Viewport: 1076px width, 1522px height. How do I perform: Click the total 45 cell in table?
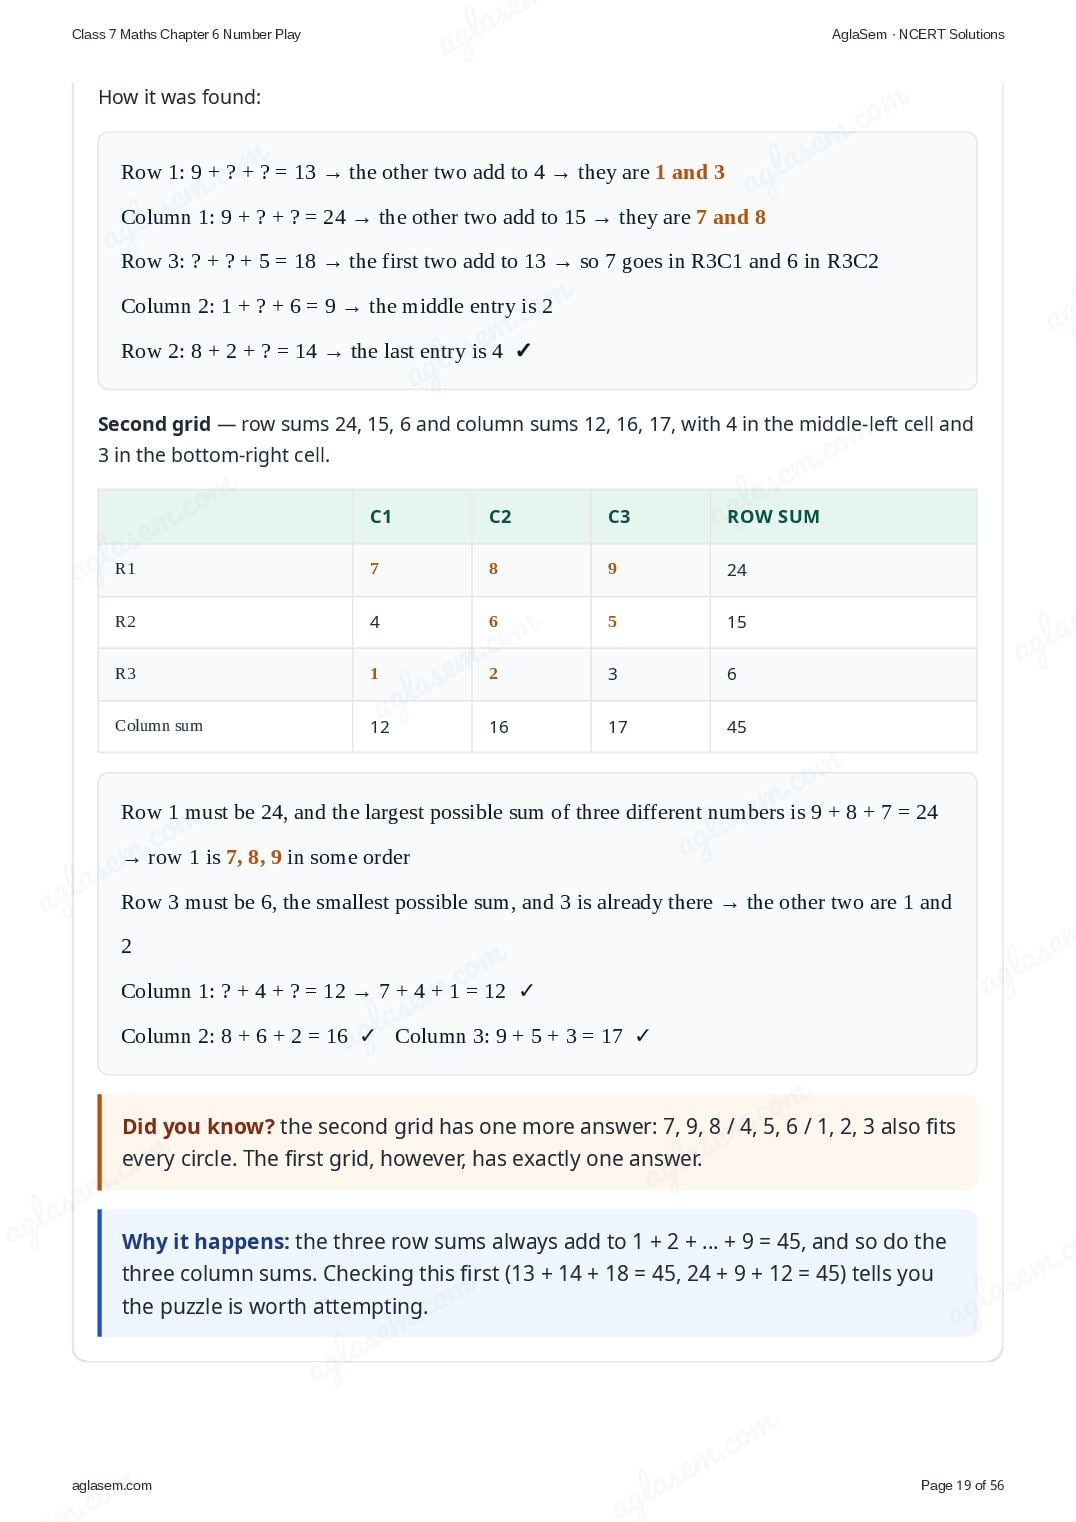(737, 727)
